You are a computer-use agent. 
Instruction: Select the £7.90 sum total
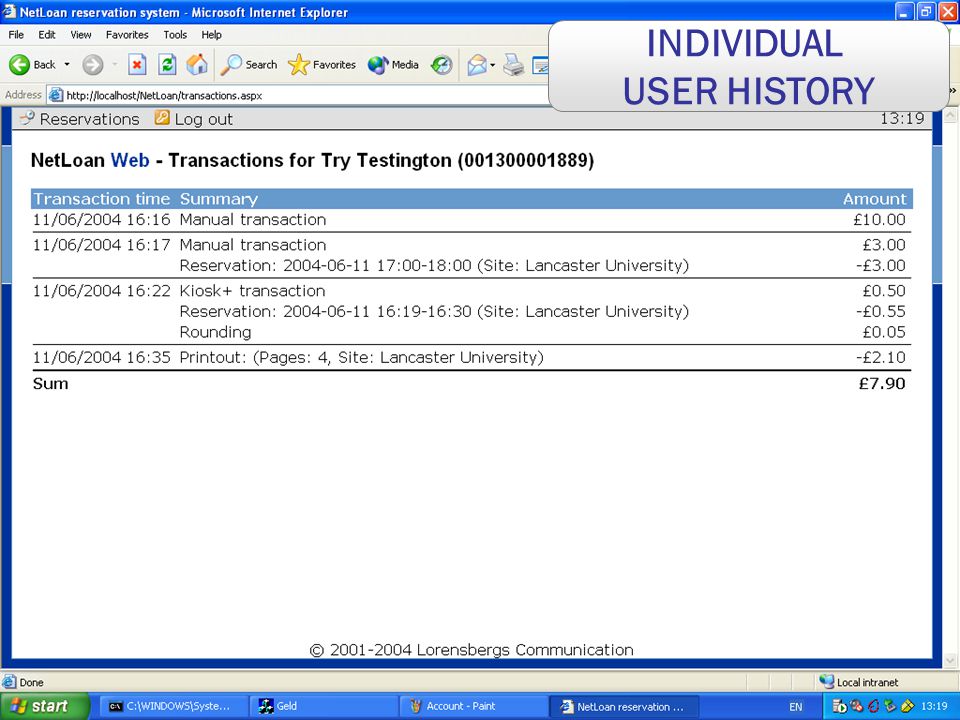[x=882, y=384]
